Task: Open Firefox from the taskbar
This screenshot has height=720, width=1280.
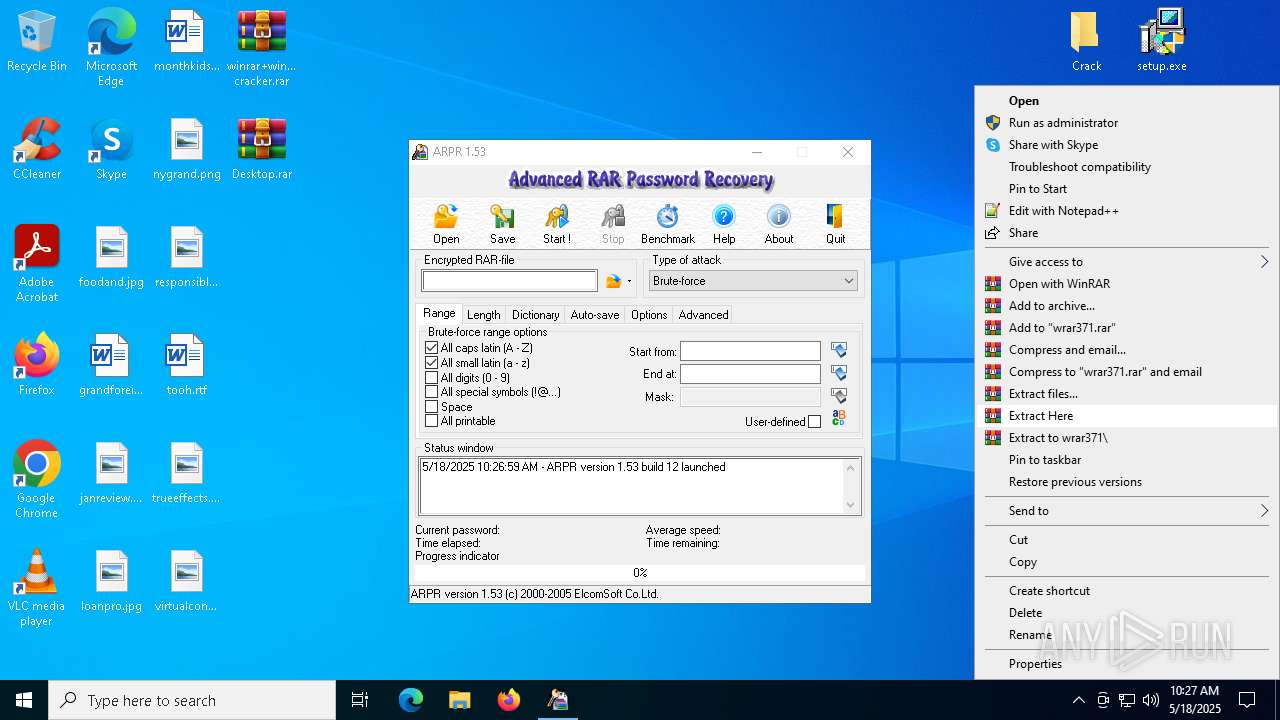Action: click(x=508, y=700)
